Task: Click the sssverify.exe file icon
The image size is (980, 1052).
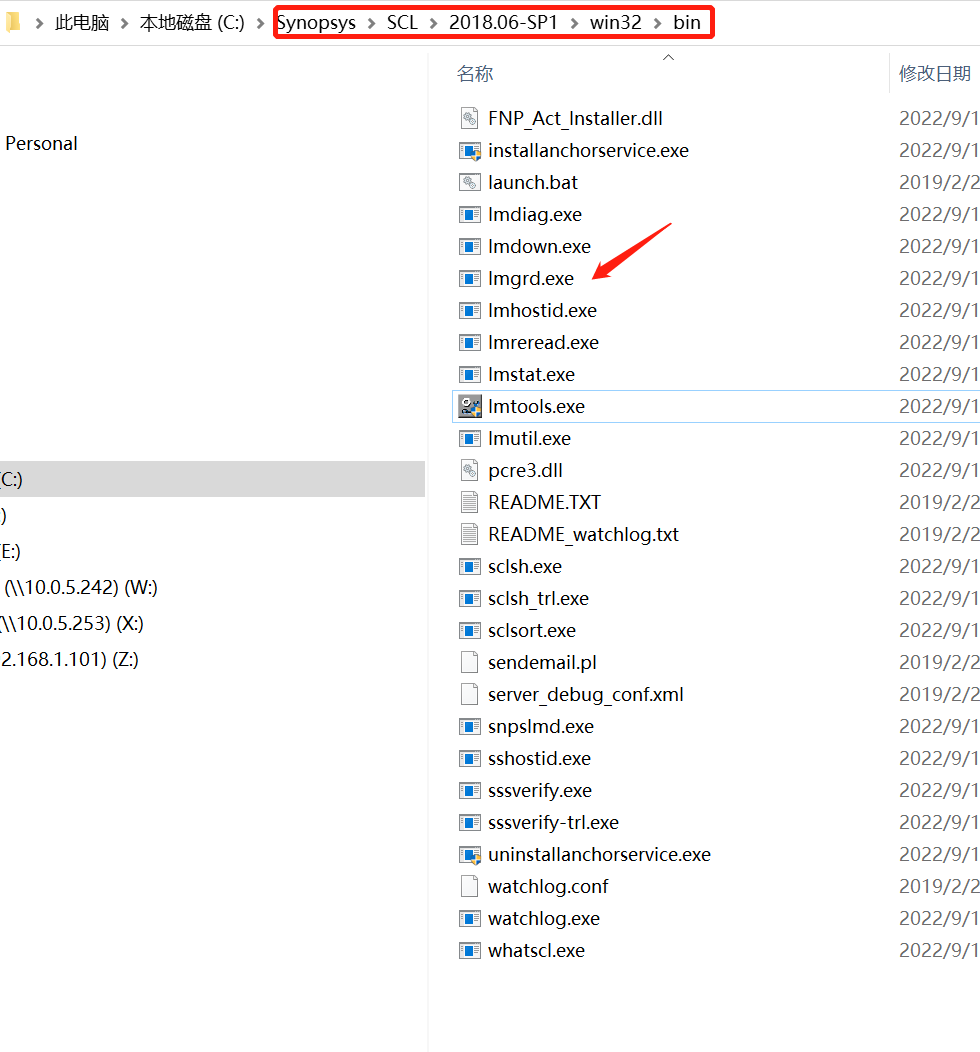Action: coord(470,791)
